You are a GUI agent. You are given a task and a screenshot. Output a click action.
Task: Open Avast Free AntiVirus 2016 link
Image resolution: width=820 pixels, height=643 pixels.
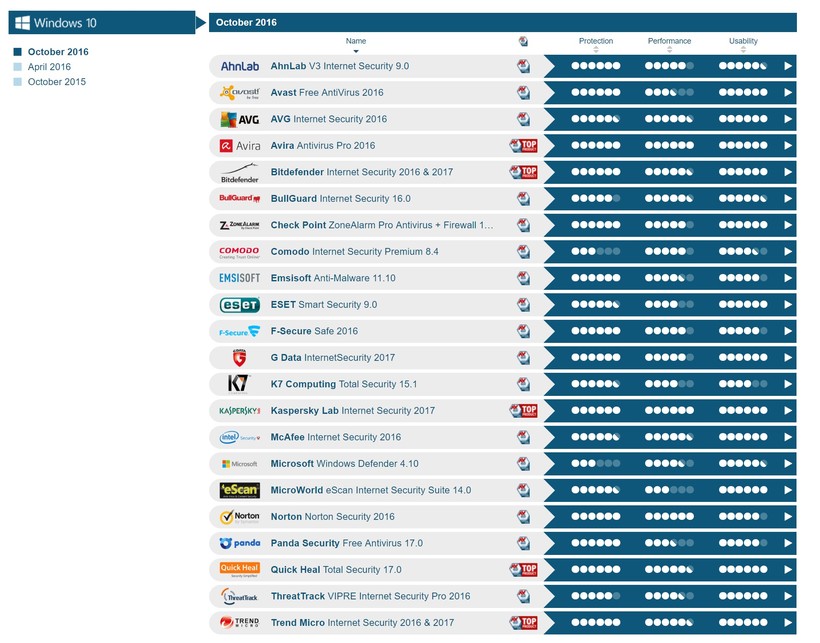[327, 93]
